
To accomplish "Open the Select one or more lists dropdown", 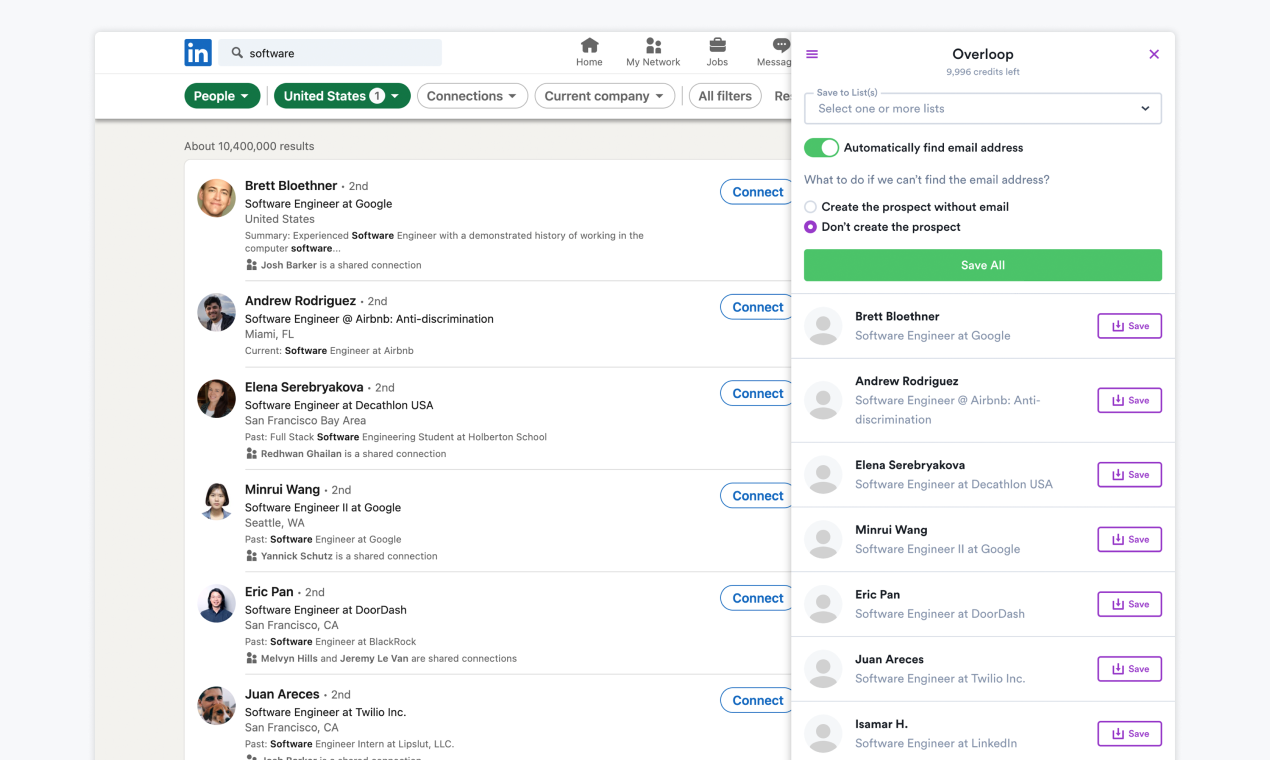I will (982, 108).
